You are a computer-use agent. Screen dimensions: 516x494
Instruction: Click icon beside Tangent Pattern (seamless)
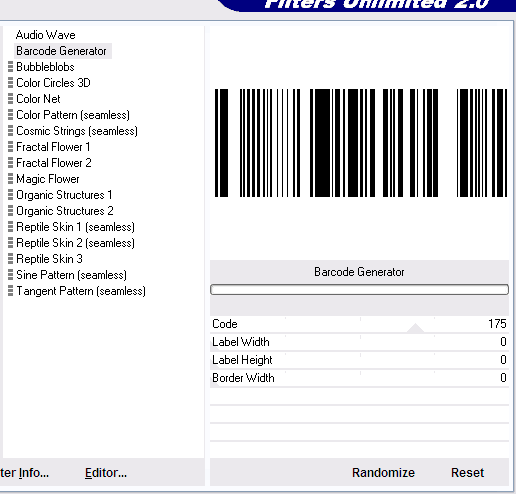pos(10,291)
